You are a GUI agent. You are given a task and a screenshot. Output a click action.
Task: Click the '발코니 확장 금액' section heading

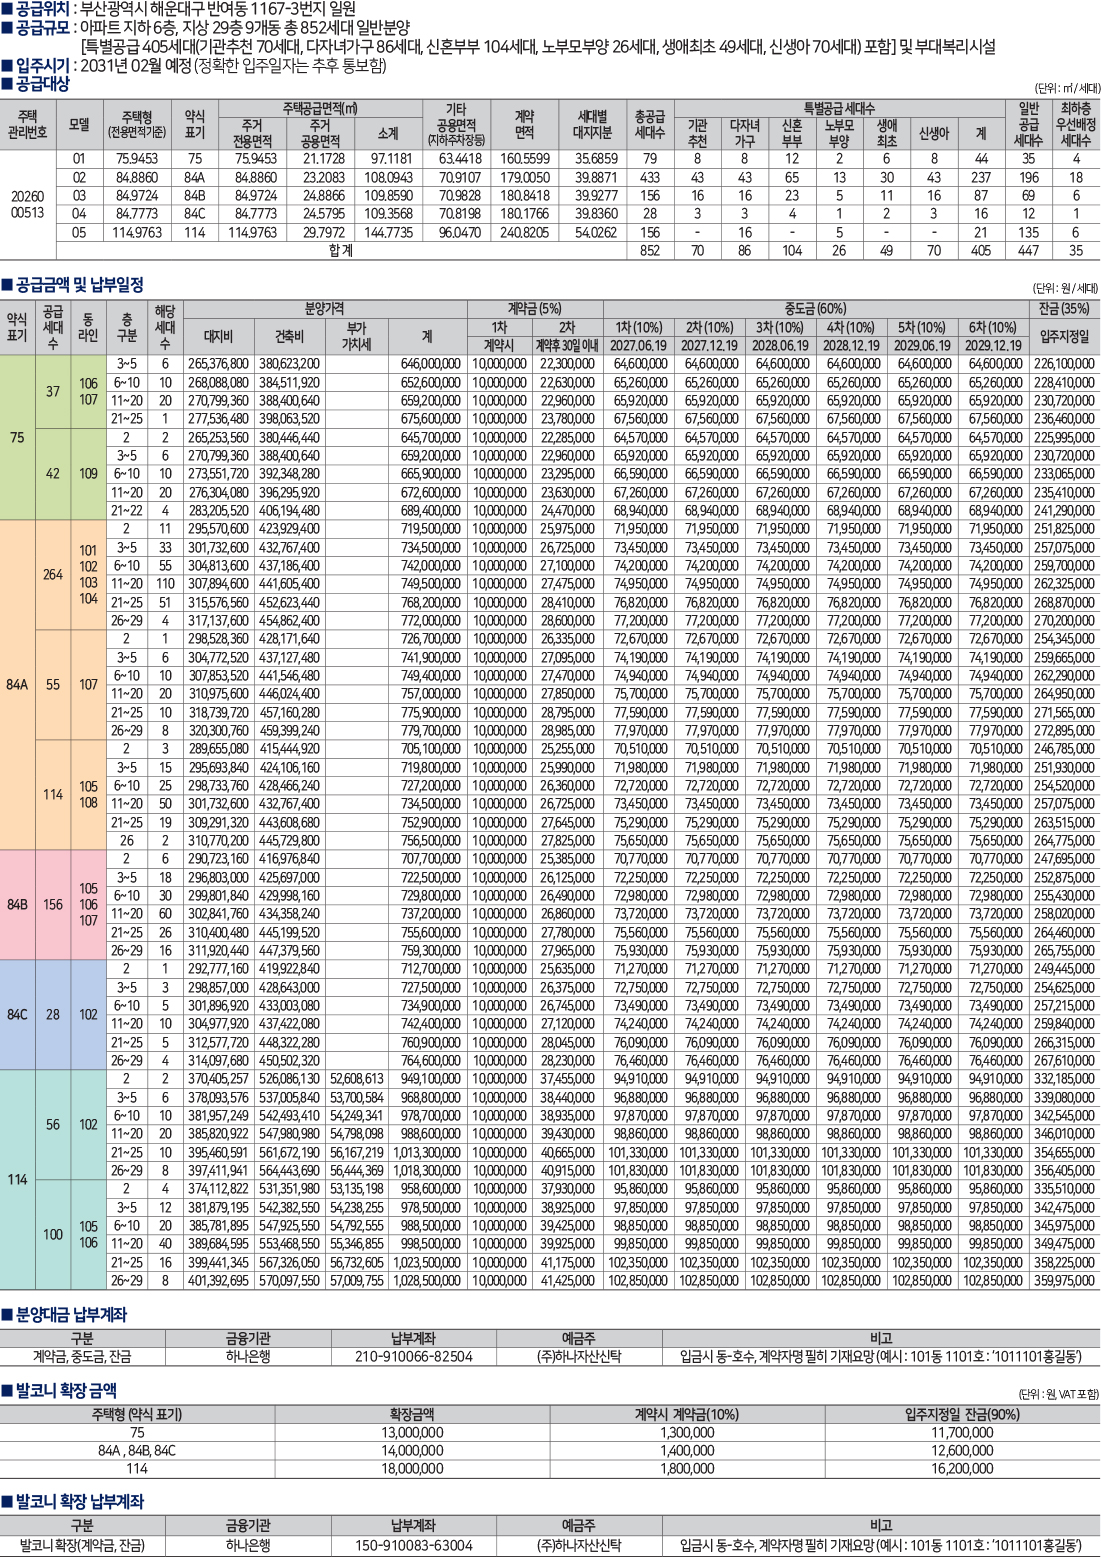[66, 1390]
